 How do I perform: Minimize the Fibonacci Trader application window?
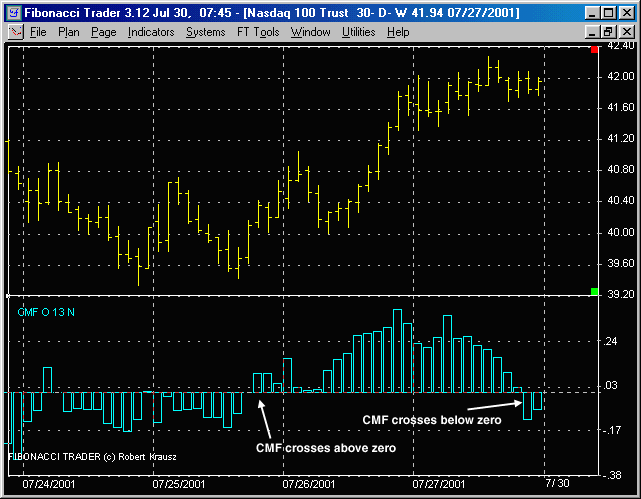pos(591,12)
